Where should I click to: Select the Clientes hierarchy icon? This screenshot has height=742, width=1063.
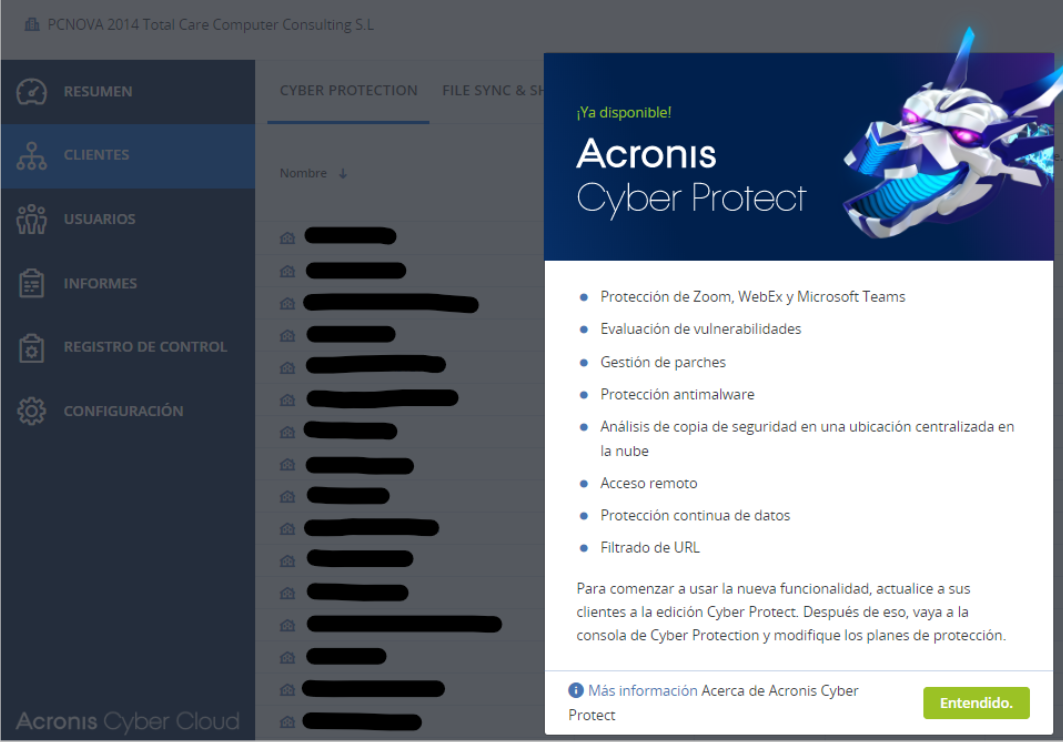coord(32,155)
